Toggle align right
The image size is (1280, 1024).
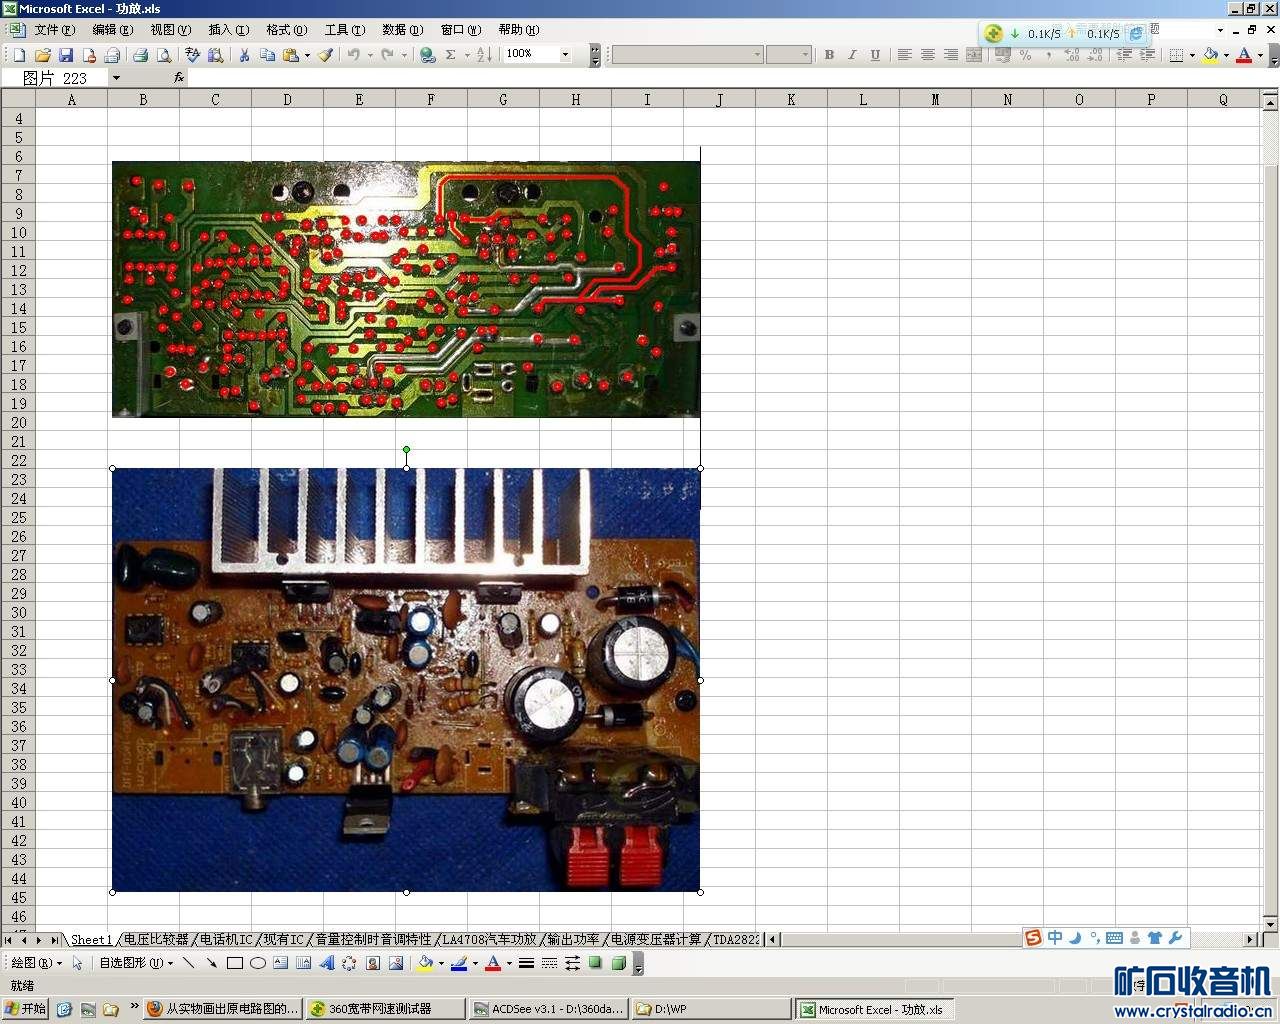950,55
